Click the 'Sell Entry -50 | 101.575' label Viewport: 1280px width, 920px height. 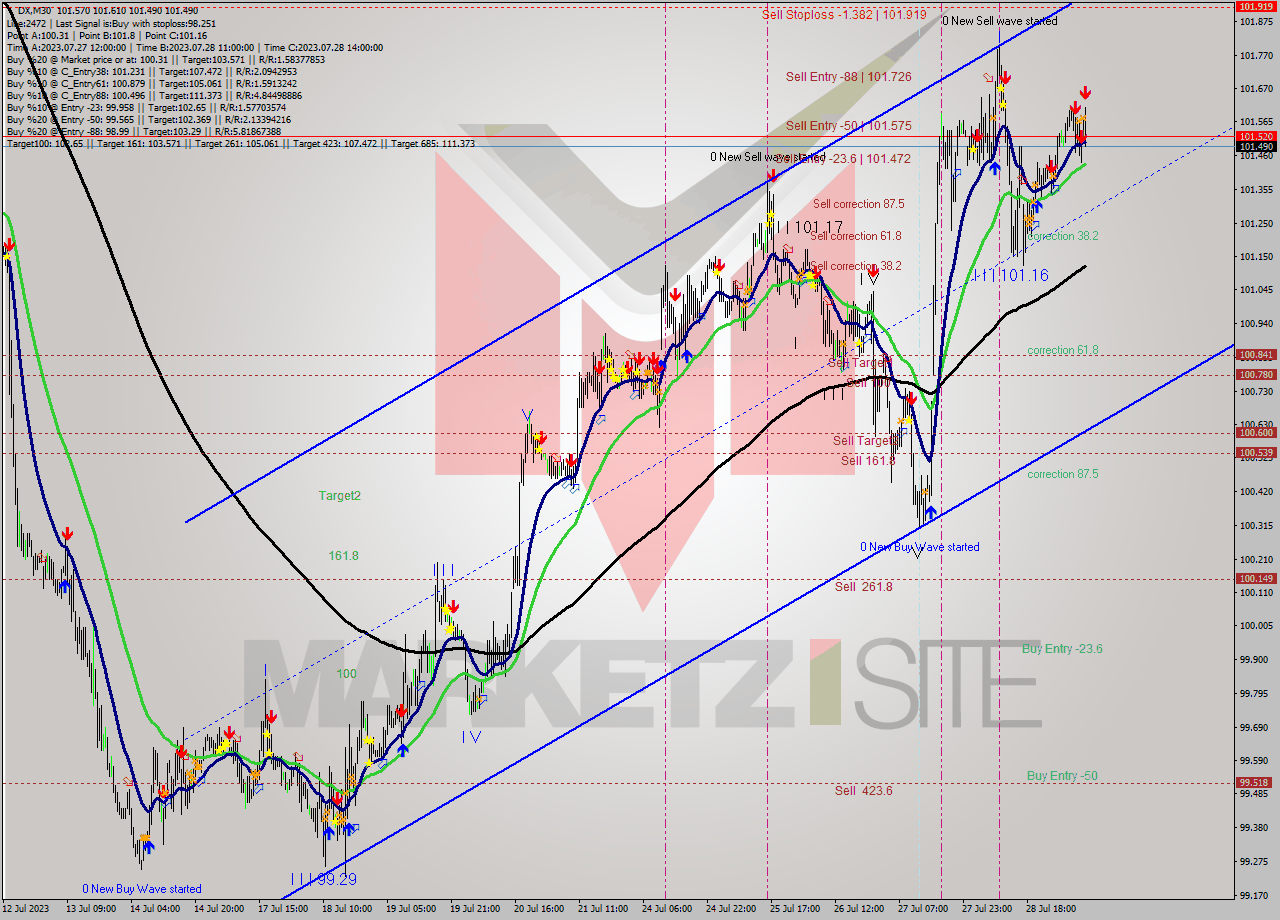click(x=848, y=126)
